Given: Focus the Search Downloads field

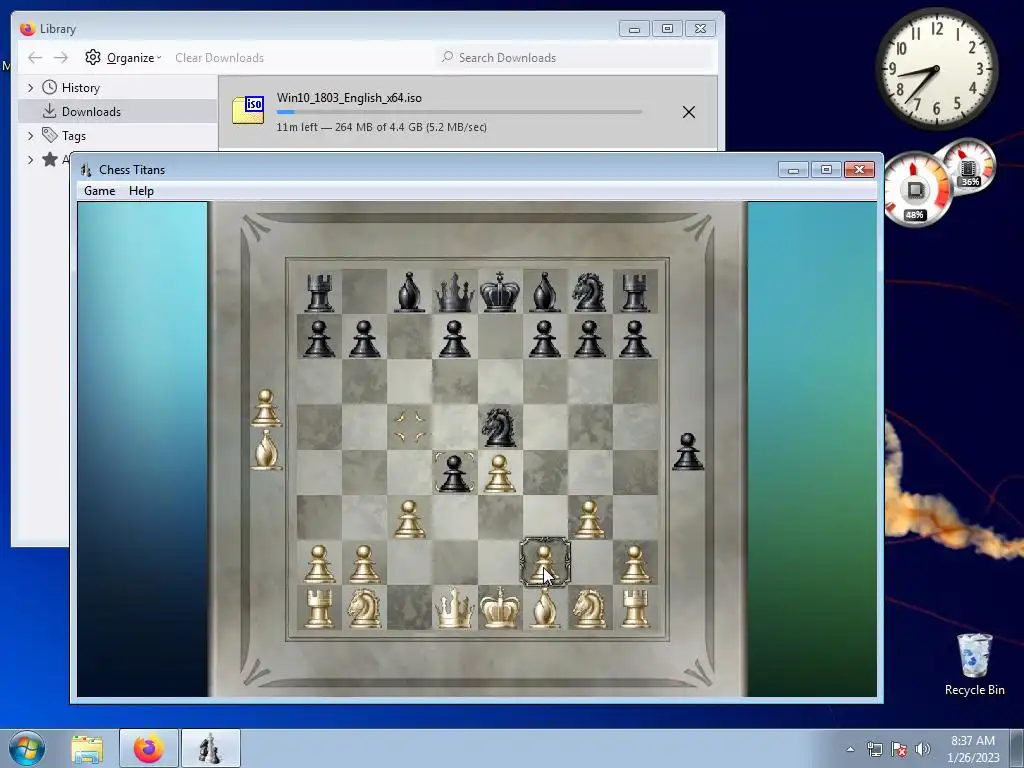Looking at the screenshot, I should [575, 57].
